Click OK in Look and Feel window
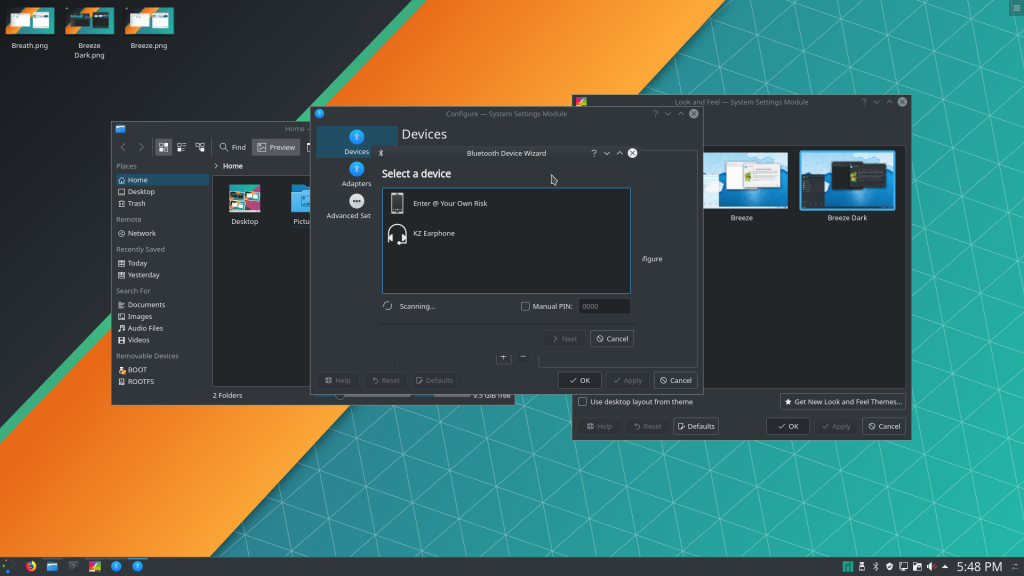 [788, 426]
